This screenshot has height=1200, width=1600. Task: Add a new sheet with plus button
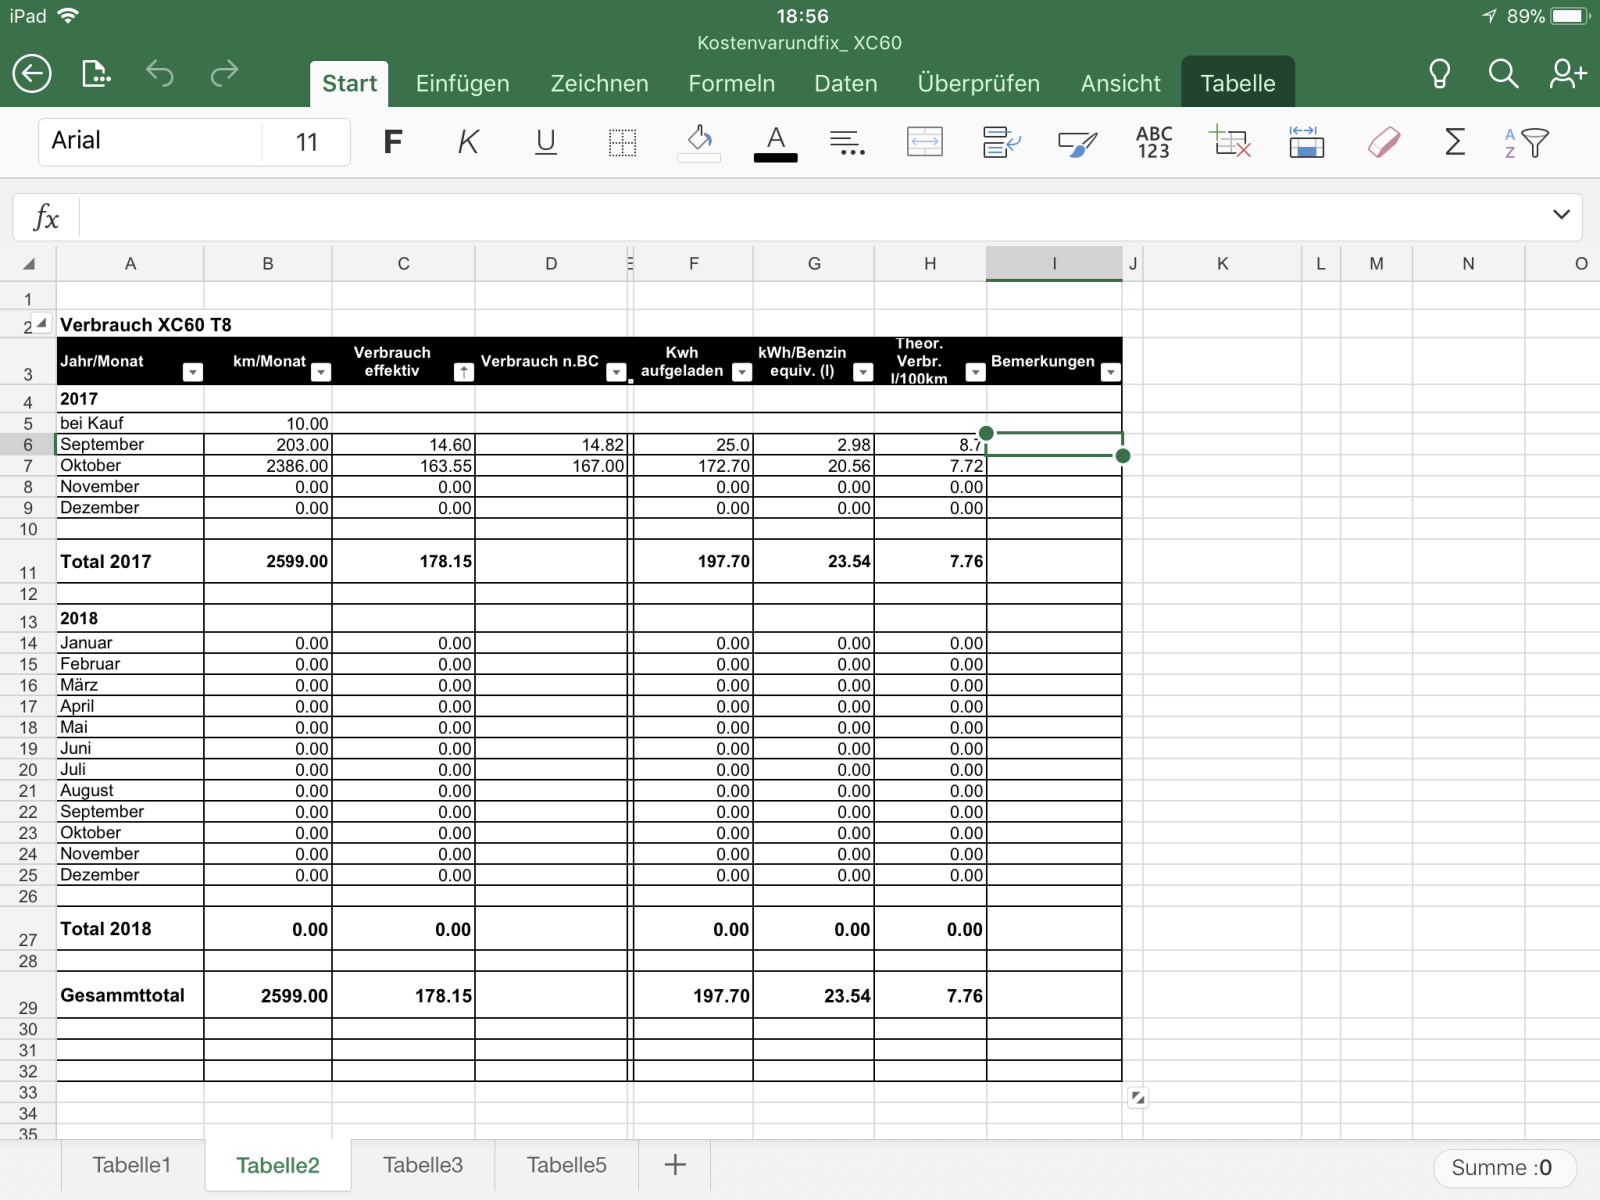click(675, 1165)
